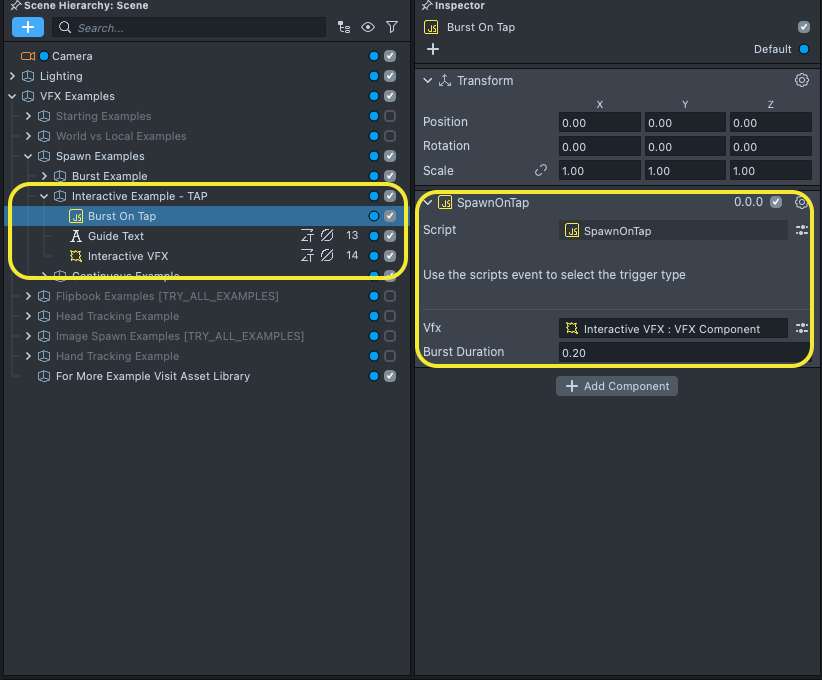
Task: Uncheck the Camera object checkbox
Action: (390, 56)
